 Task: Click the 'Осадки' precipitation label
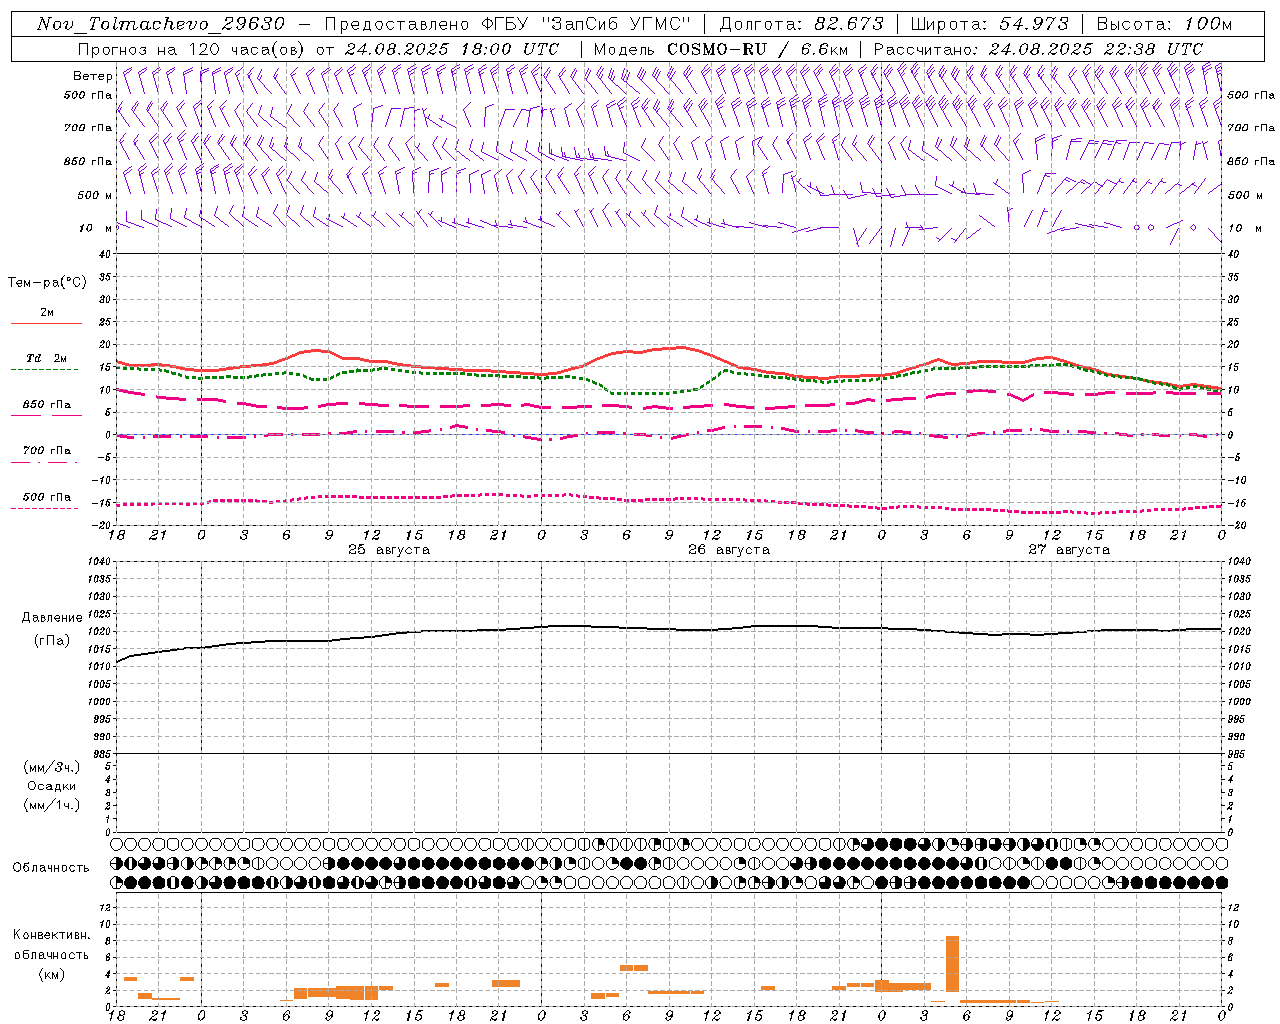(x=51, y=786)
